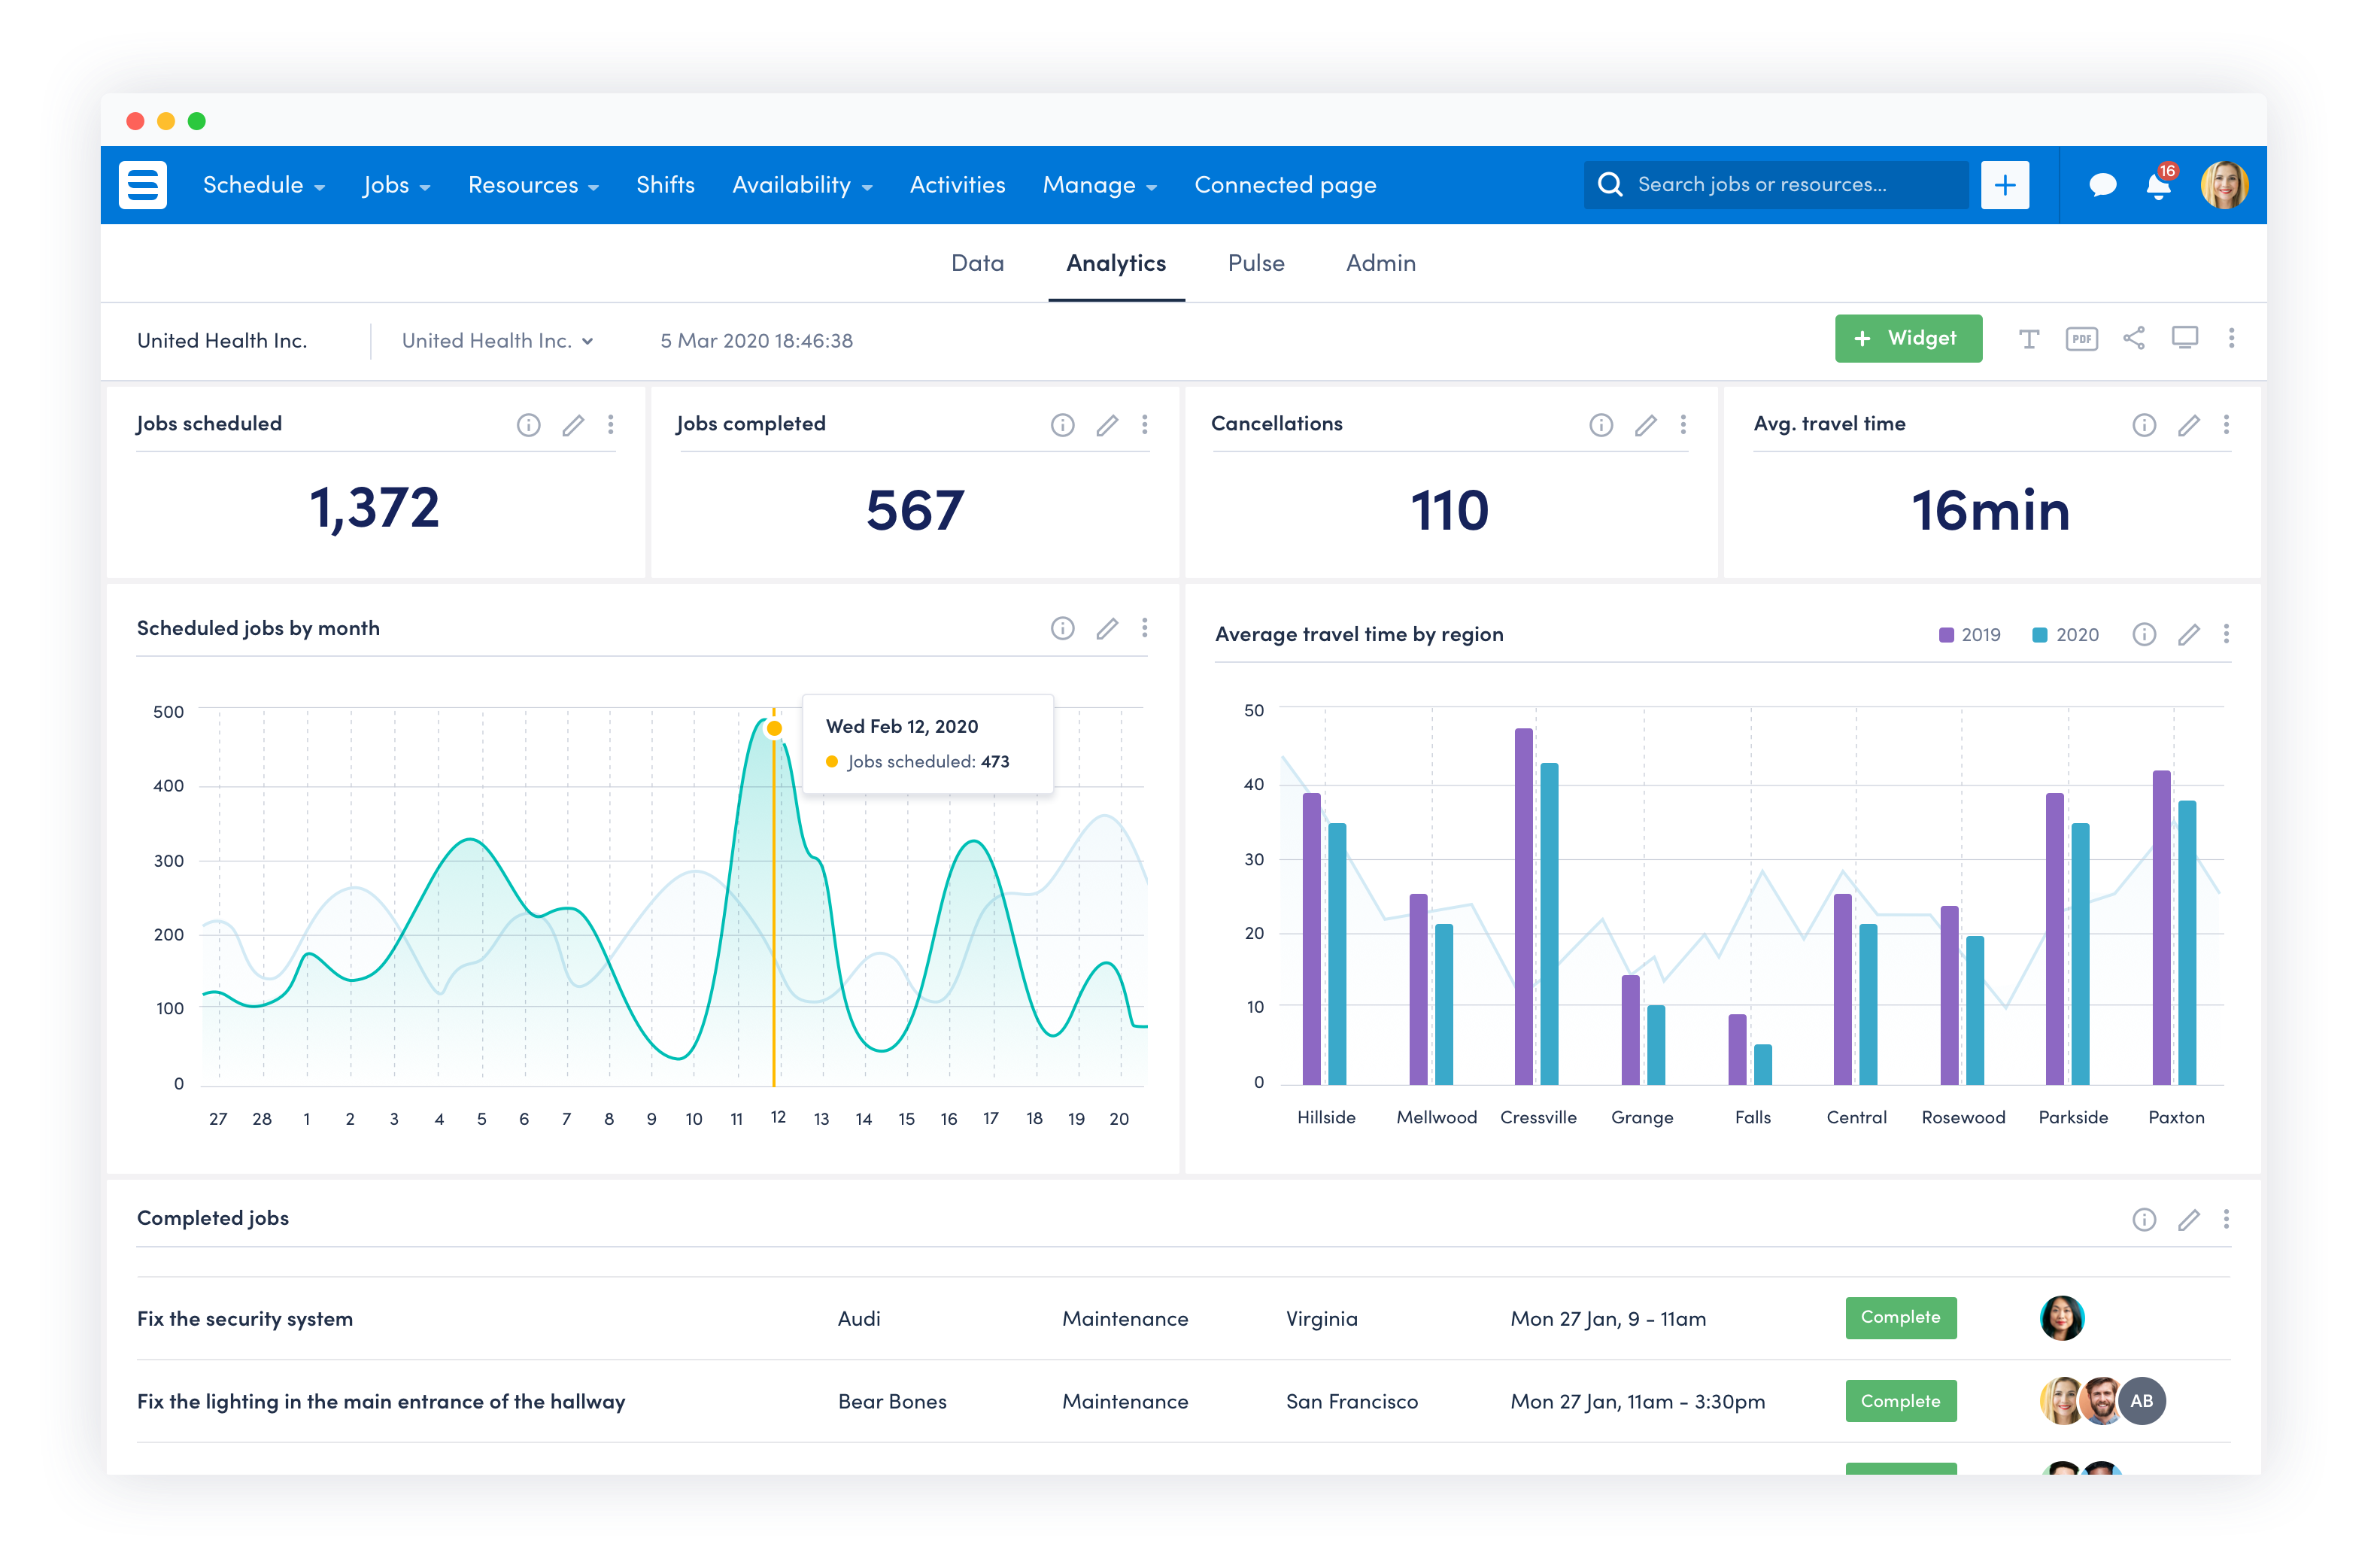Click the text tool icon in toolbar

coord(2028,339)
